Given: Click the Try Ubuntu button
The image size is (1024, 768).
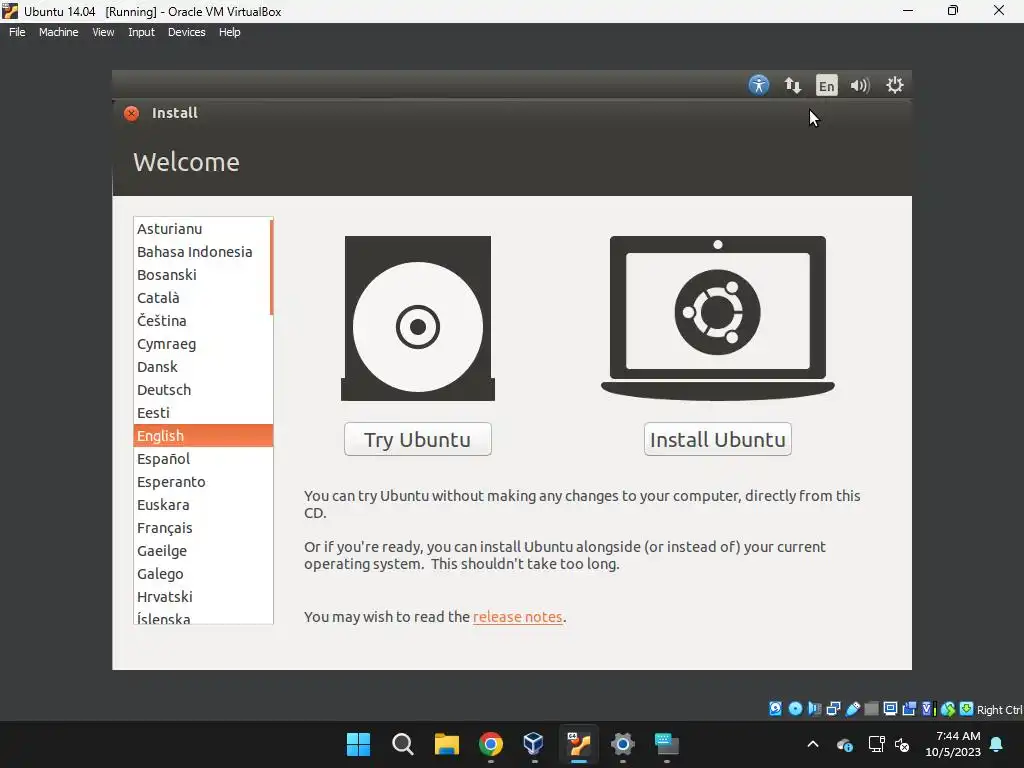Looking at the screenshot, I should pyautogui.click(x=418, y=440).
